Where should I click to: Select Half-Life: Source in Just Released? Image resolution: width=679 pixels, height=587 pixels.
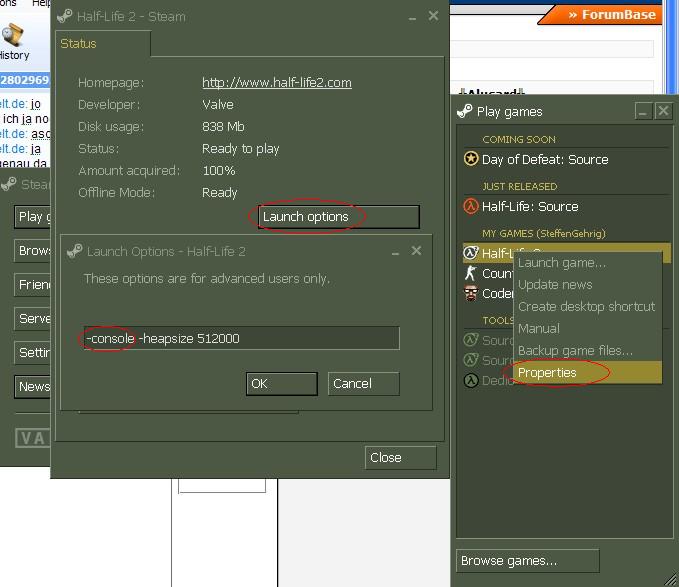[566, 206]
